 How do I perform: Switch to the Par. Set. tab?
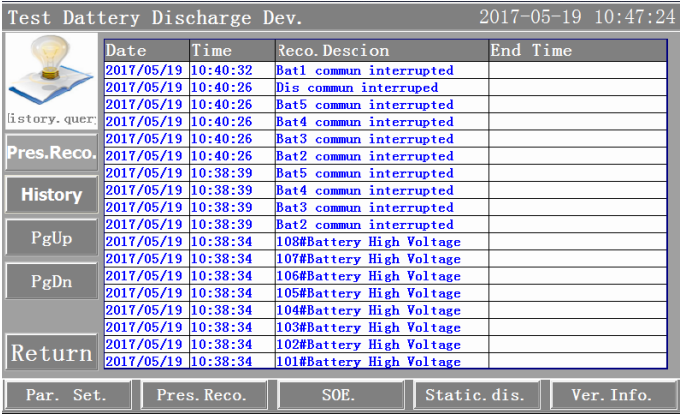point(67,395)
